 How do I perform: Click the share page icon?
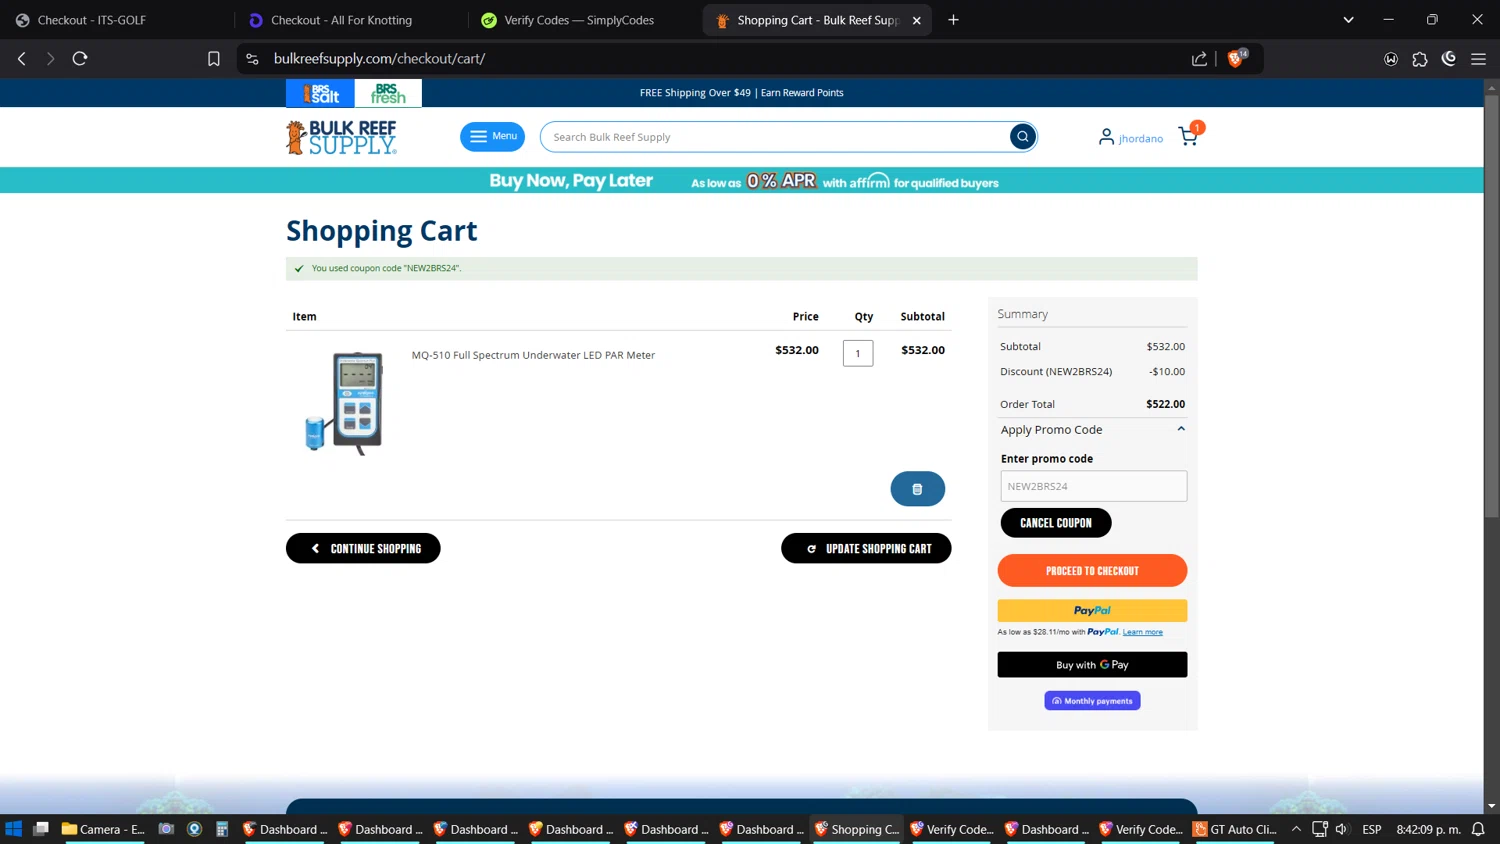pyautogui.click(x=1199, y=59)
